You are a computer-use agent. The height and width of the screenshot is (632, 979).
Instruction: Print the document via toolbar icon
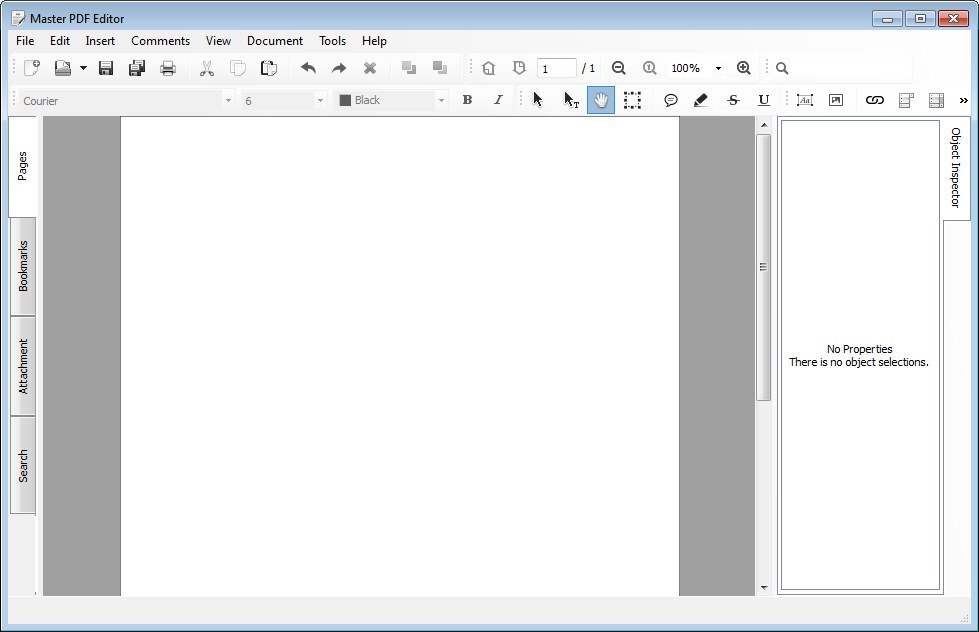(x=168, y=67)
